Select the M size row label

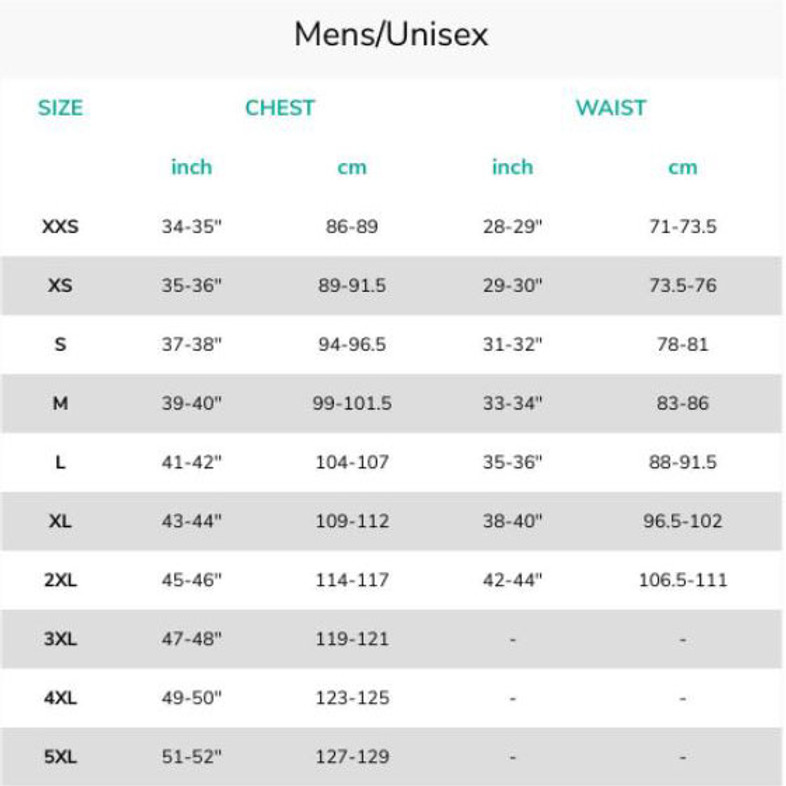coord(60,404)
